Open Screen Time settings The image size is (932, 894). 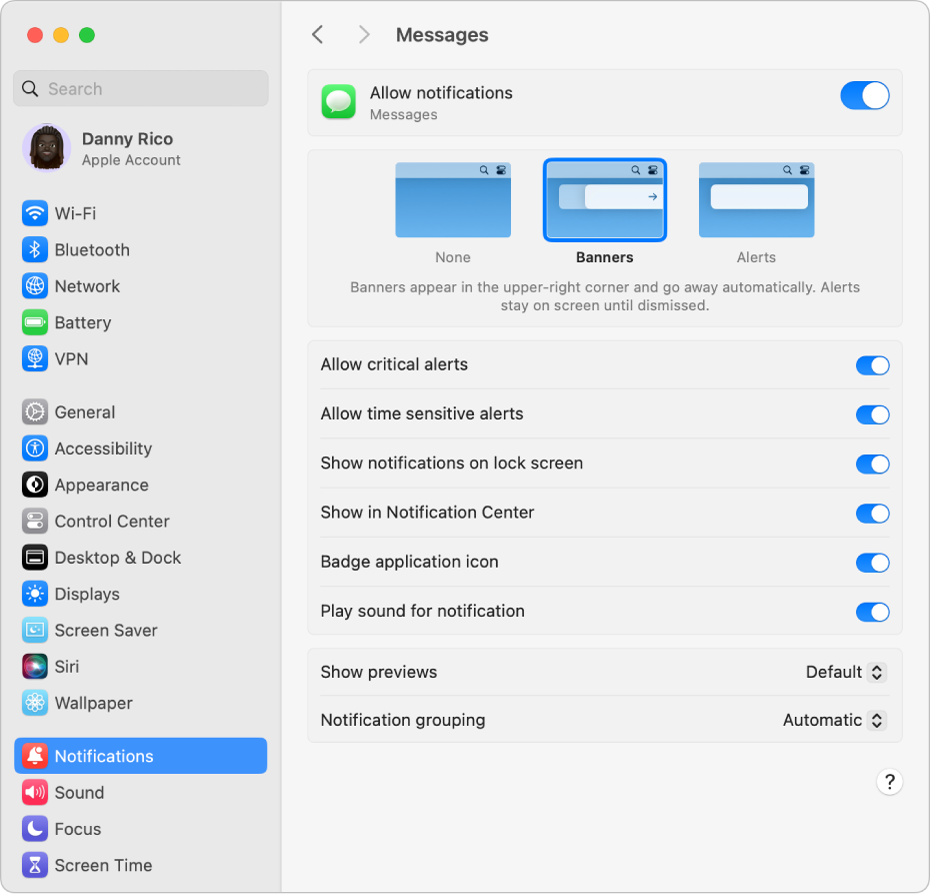coord(36,865)
